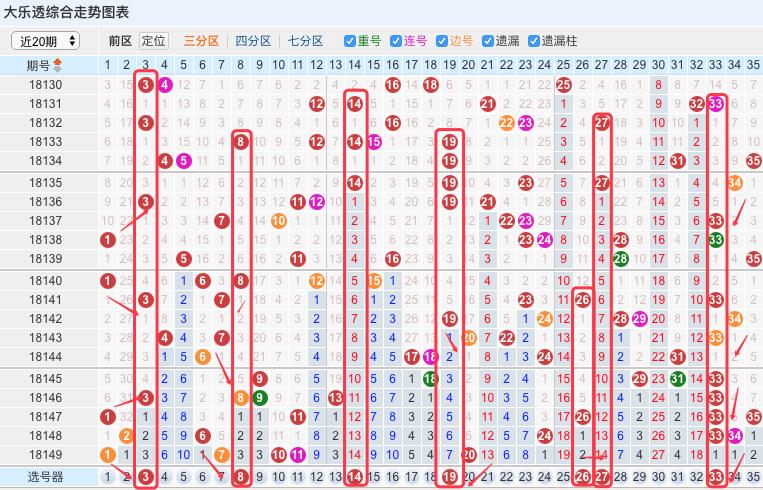Pick number 5 in the 选号器 row

point(183,477)
